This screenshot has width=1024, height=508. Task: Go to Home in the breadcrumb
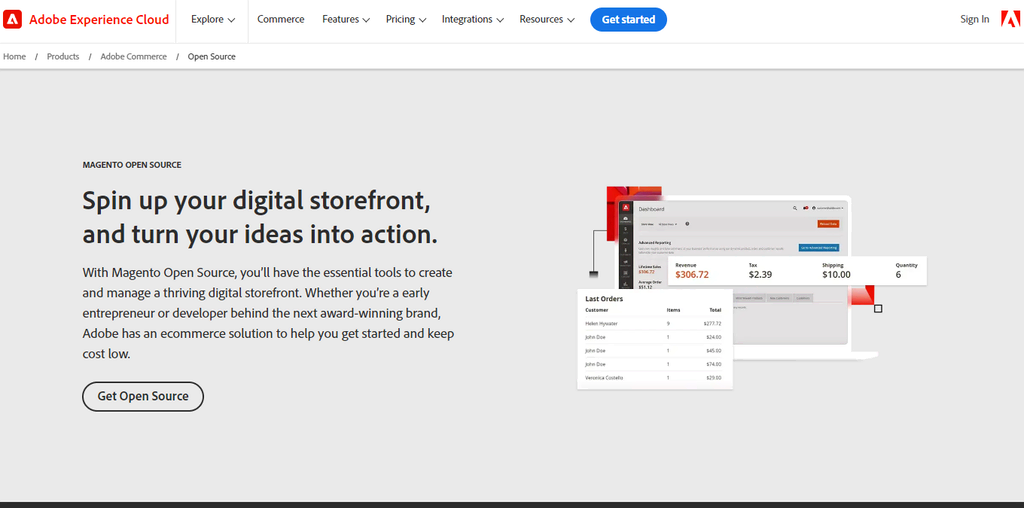[x=14, y=57]
